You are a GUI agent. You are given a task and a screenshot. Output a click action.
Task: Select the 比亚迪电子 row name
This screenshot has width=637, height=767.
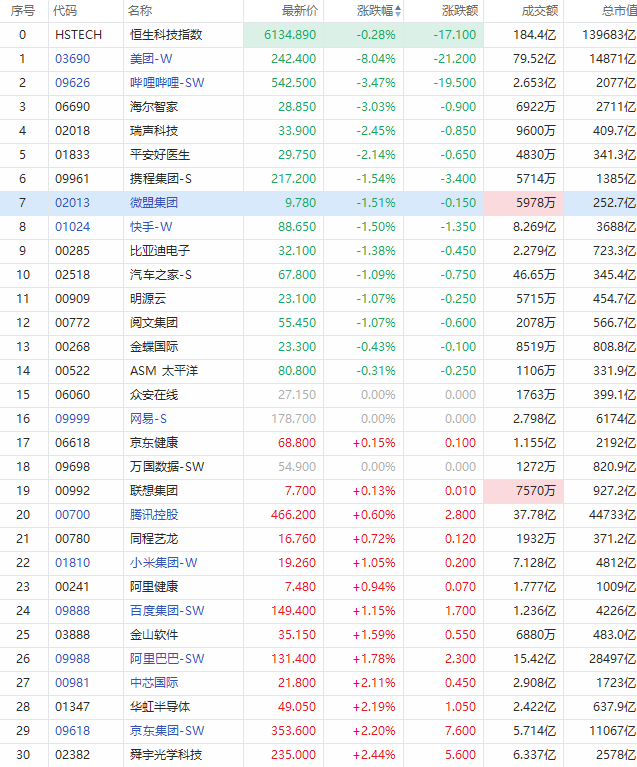pyautogui.click(x=160, y=250)
